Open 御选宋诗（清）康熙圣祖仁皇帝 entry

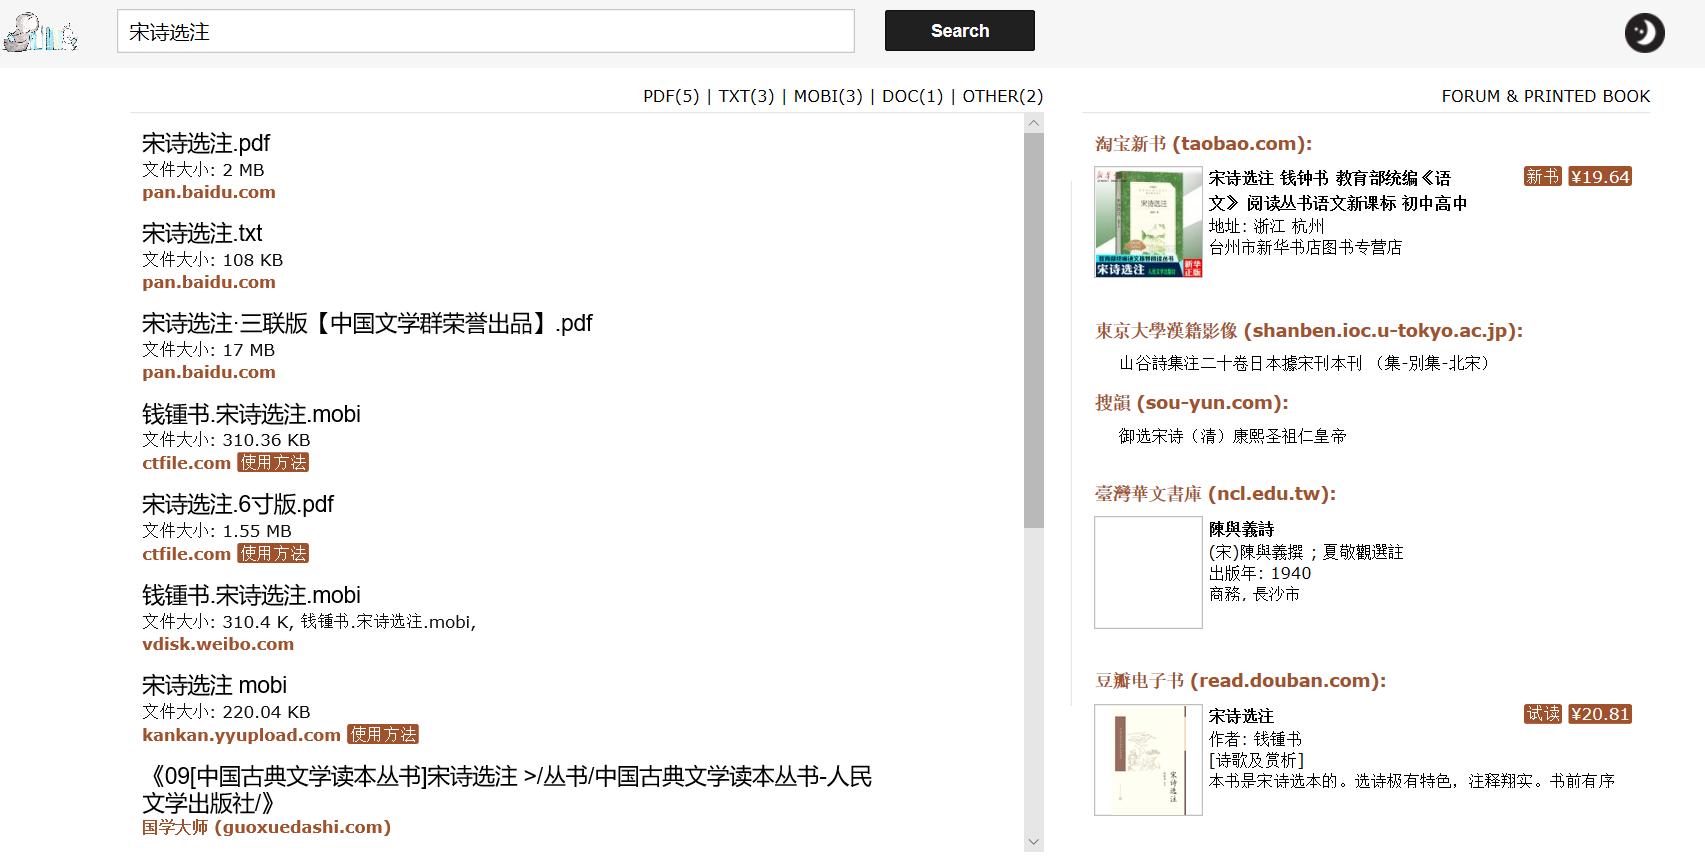(1232, 436)
